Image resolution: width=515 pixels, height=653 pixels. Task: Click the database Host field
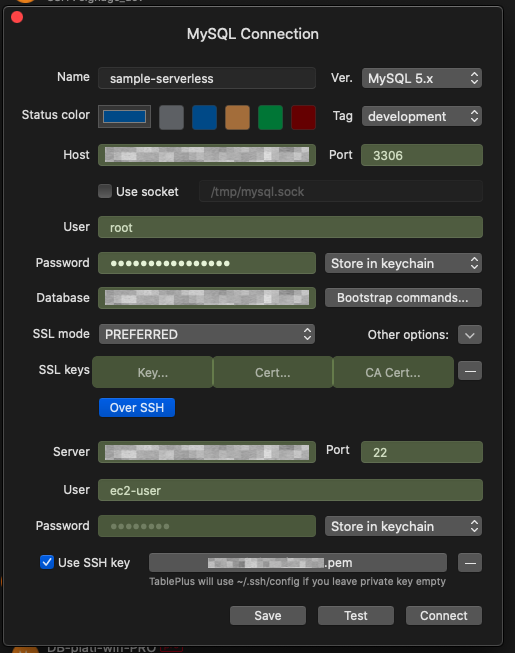(x=206, y=155)
